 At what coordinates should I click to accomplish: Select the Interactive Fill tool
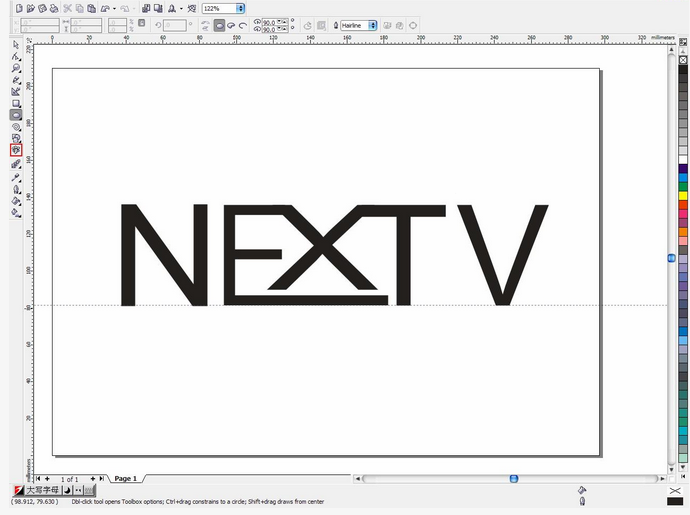(16, 213)
